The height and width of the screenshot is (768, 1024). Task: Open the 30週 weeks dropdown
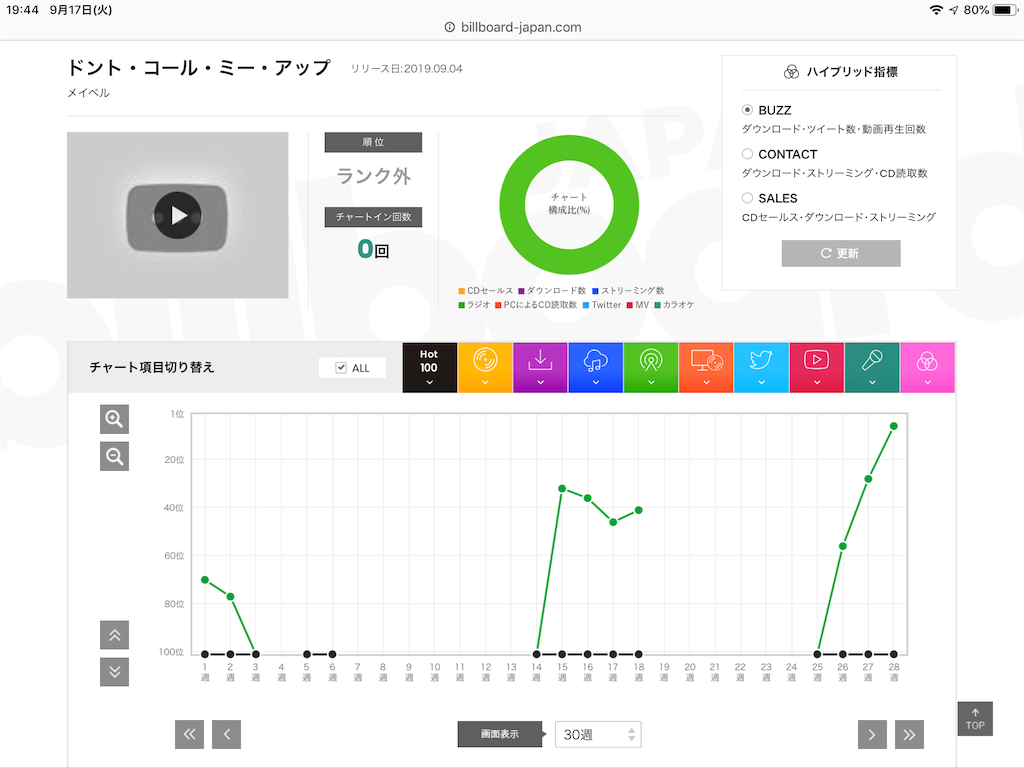coord(598,735)
